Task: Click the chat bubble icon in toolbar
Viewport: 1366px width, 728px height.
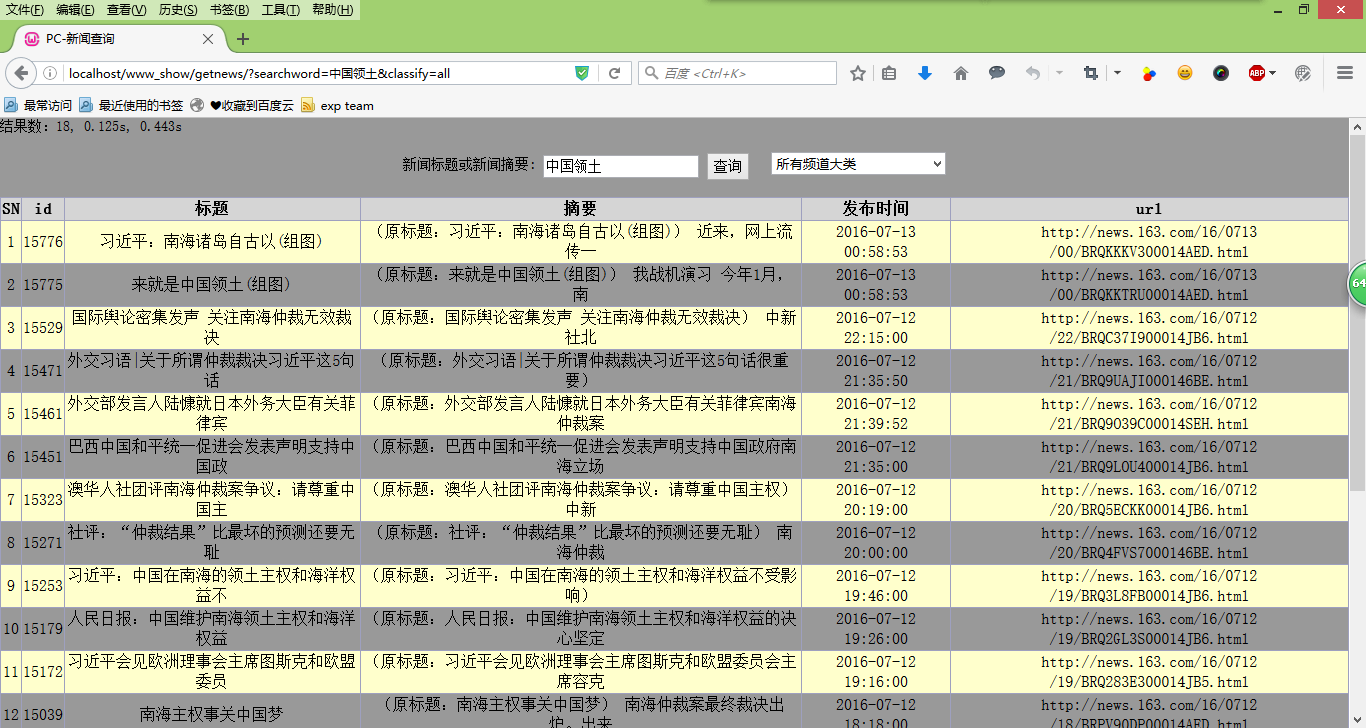Action: coord(997,73)
